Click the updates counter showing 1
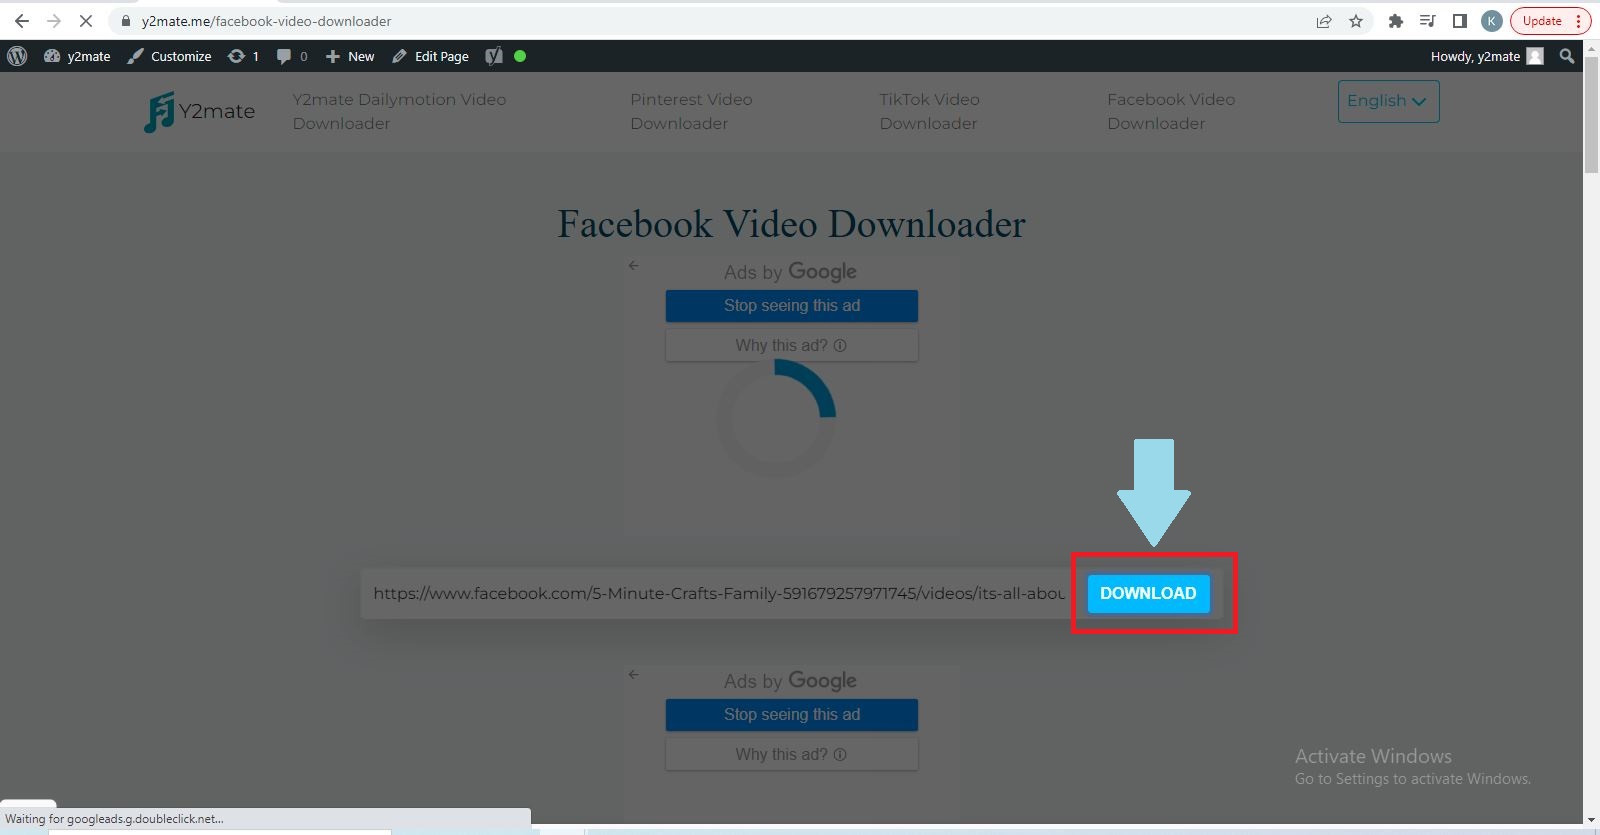Viewport: 1600px width, 835px height. (243, 56)
